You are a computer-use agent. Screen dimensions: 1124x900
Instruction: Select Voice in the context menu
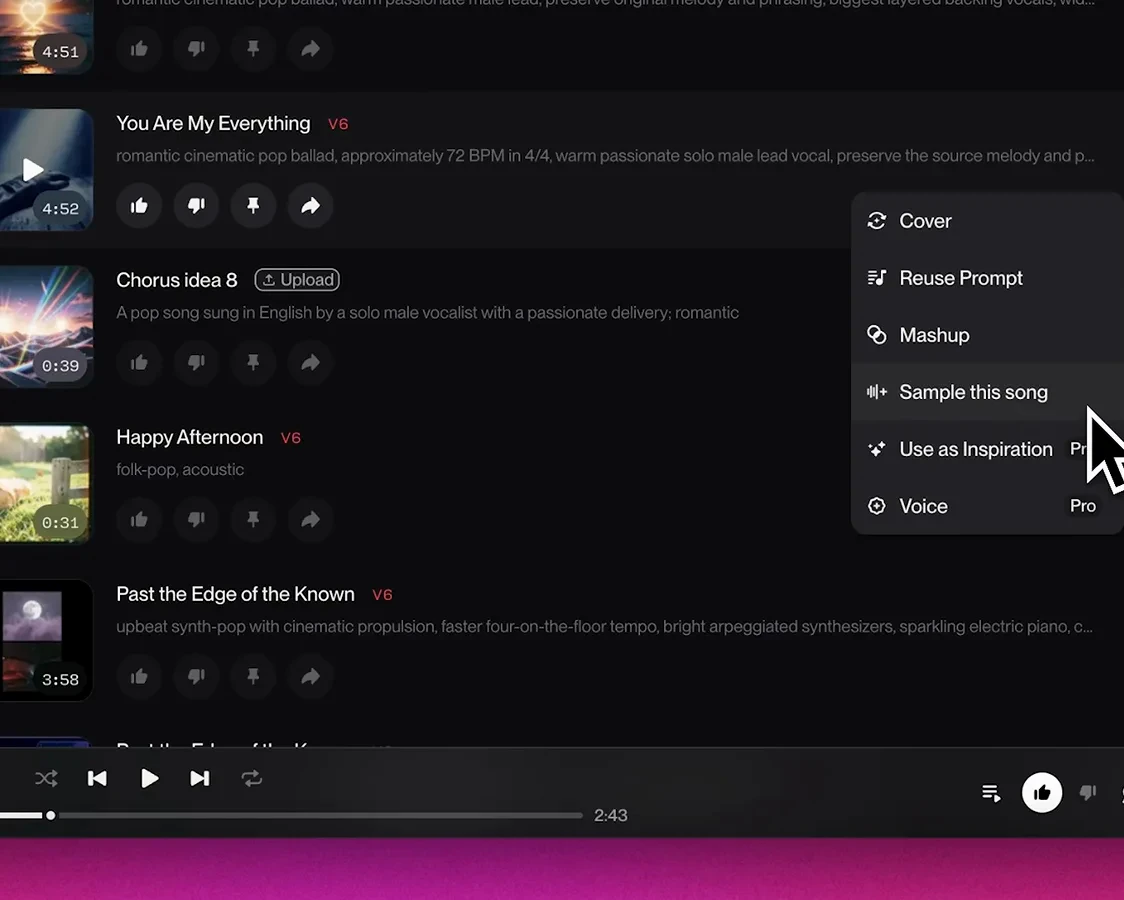[988, 506]
